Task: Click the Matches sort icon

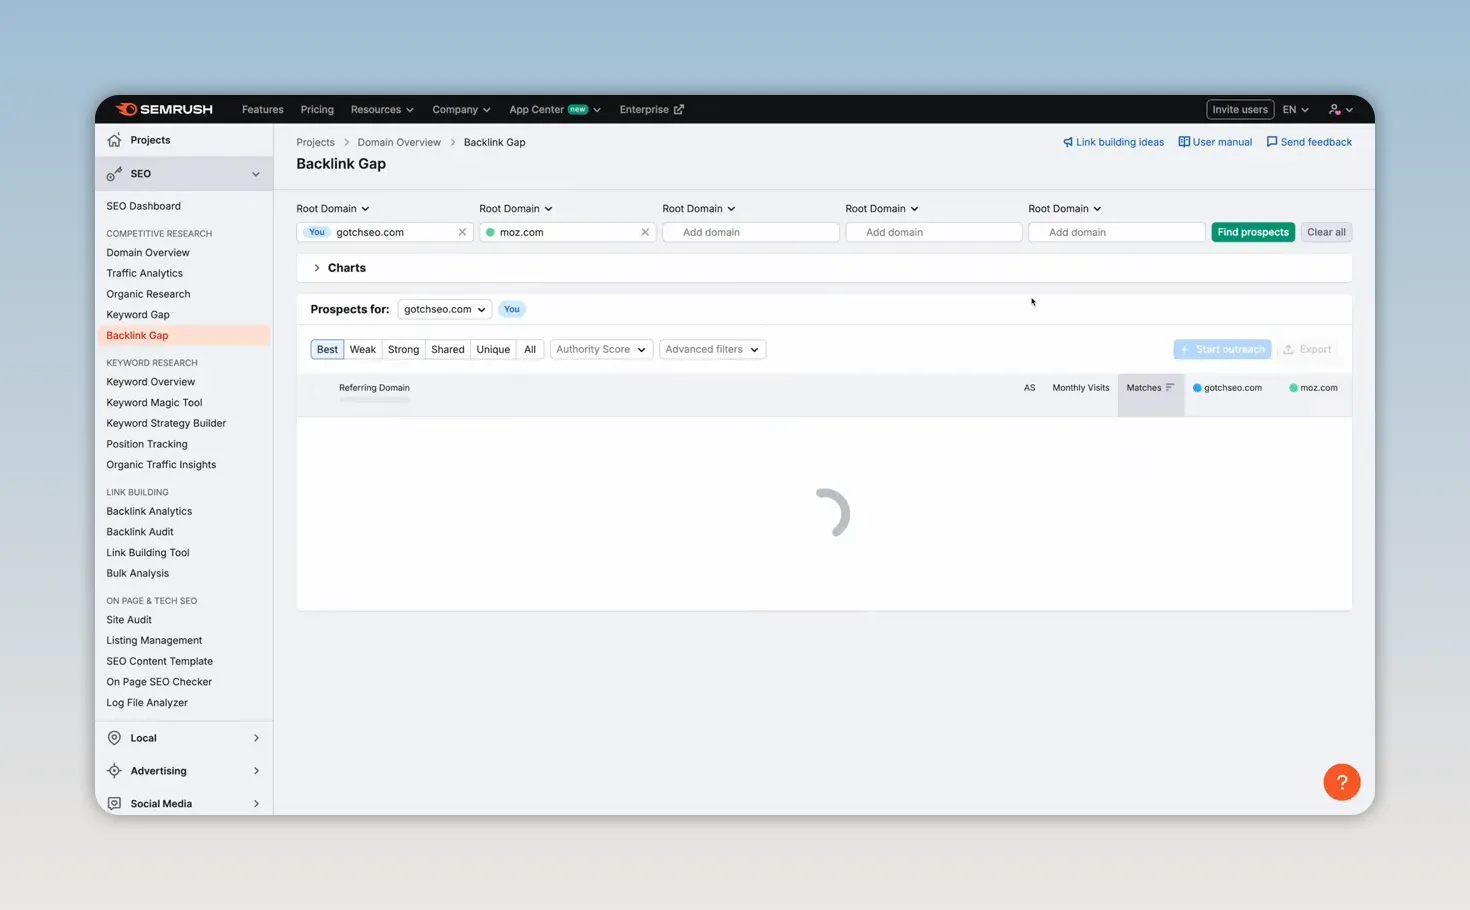Action: (x=1170, y=388)
